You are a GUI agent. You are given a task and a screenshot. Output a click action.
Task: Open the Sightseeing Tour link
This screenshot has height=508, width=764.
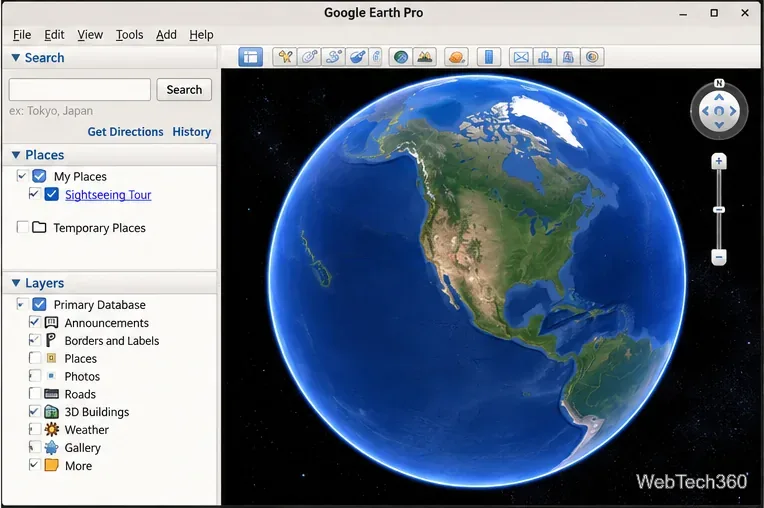(x=108, y=195)
